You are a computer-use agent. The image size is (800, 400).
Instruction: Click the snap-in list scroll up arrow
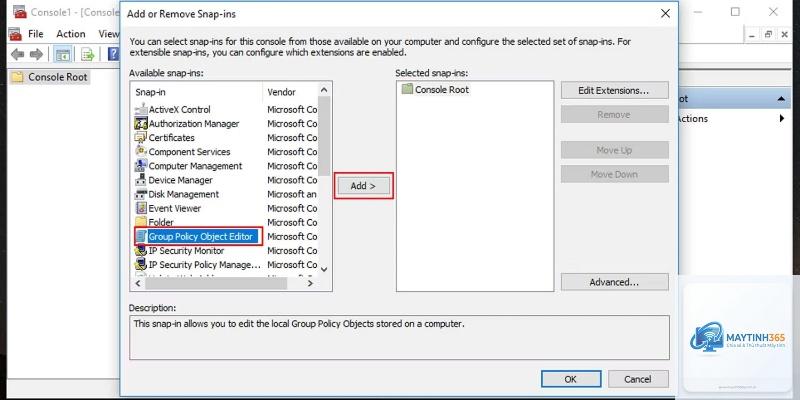click(324, 90)
